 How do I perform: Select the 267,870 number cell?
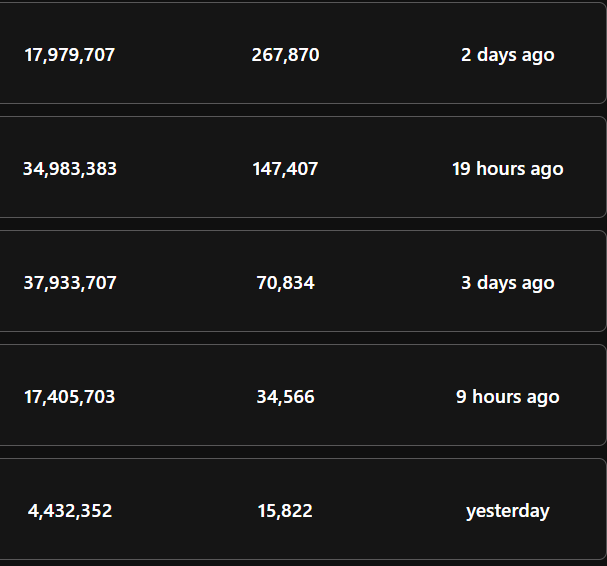pos(285,55)
